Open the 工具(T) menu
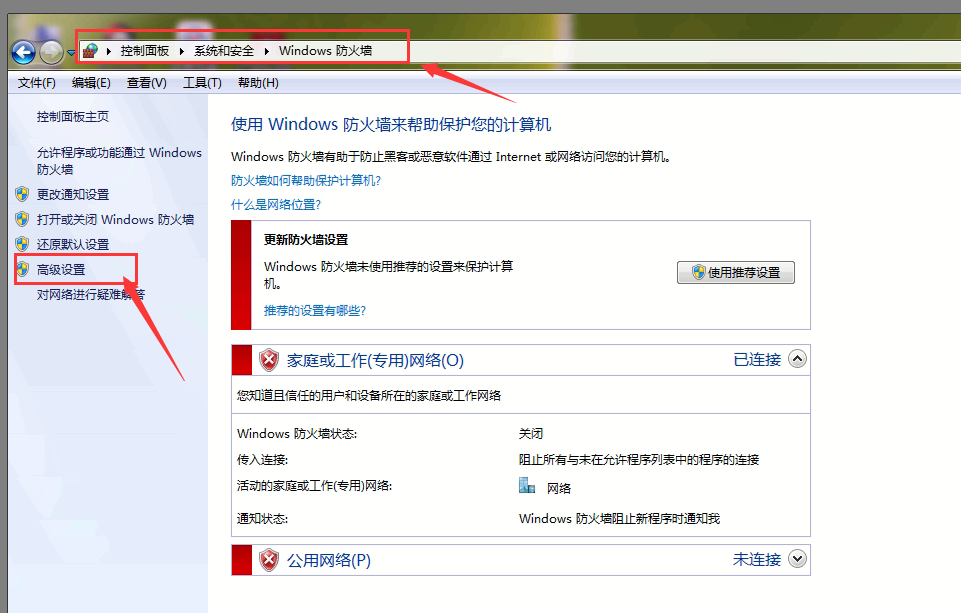Image resolution: width=961 pixels, height=613 pixels. [x=201, y=83]
